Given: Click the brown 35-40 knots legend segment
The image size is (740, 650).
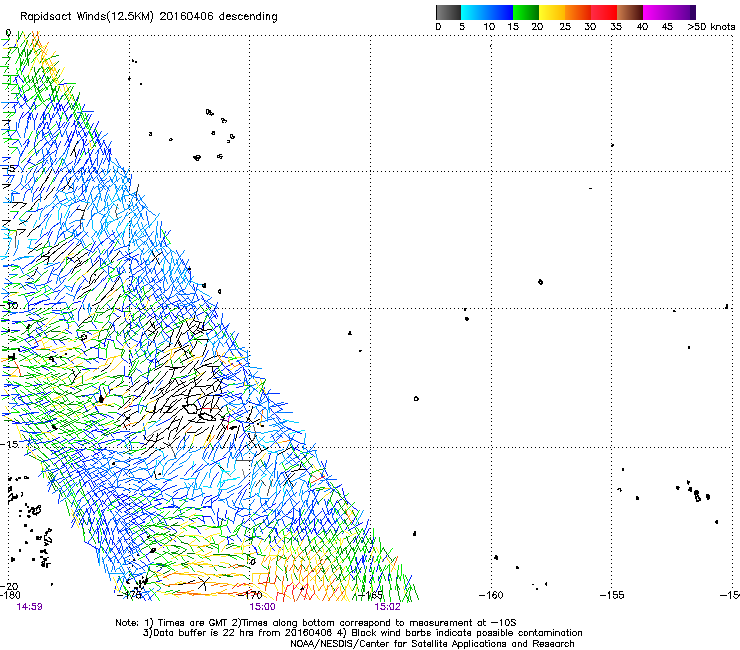Looking at the screenshot, I should point(630,12).
